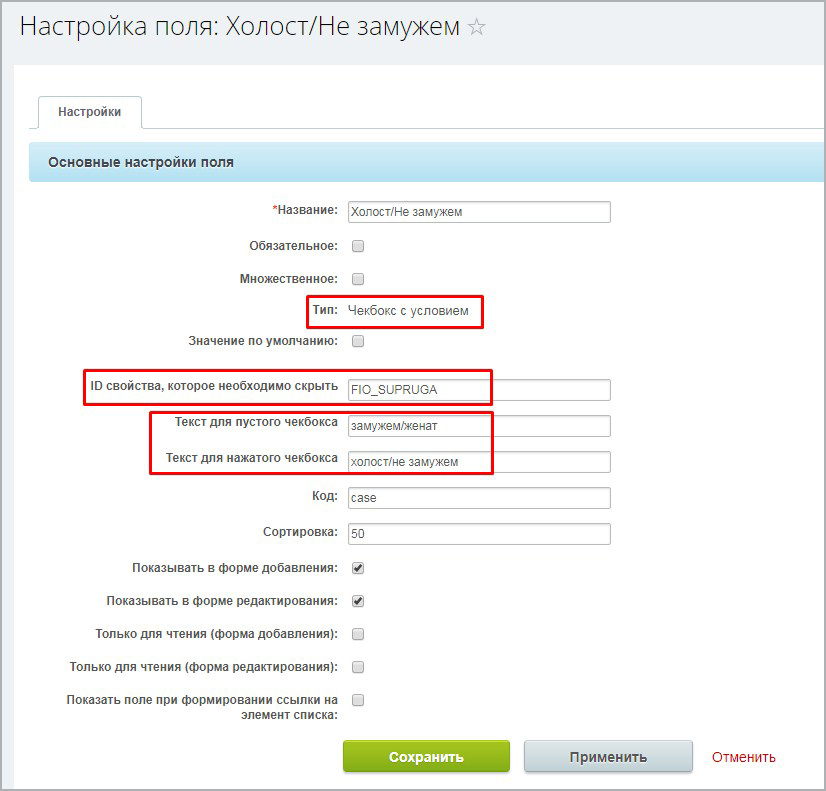The width and height of the screenshot is (826, 791).
Task: Check Показать поле при формировании ссылки
Action: pos(358,700)
